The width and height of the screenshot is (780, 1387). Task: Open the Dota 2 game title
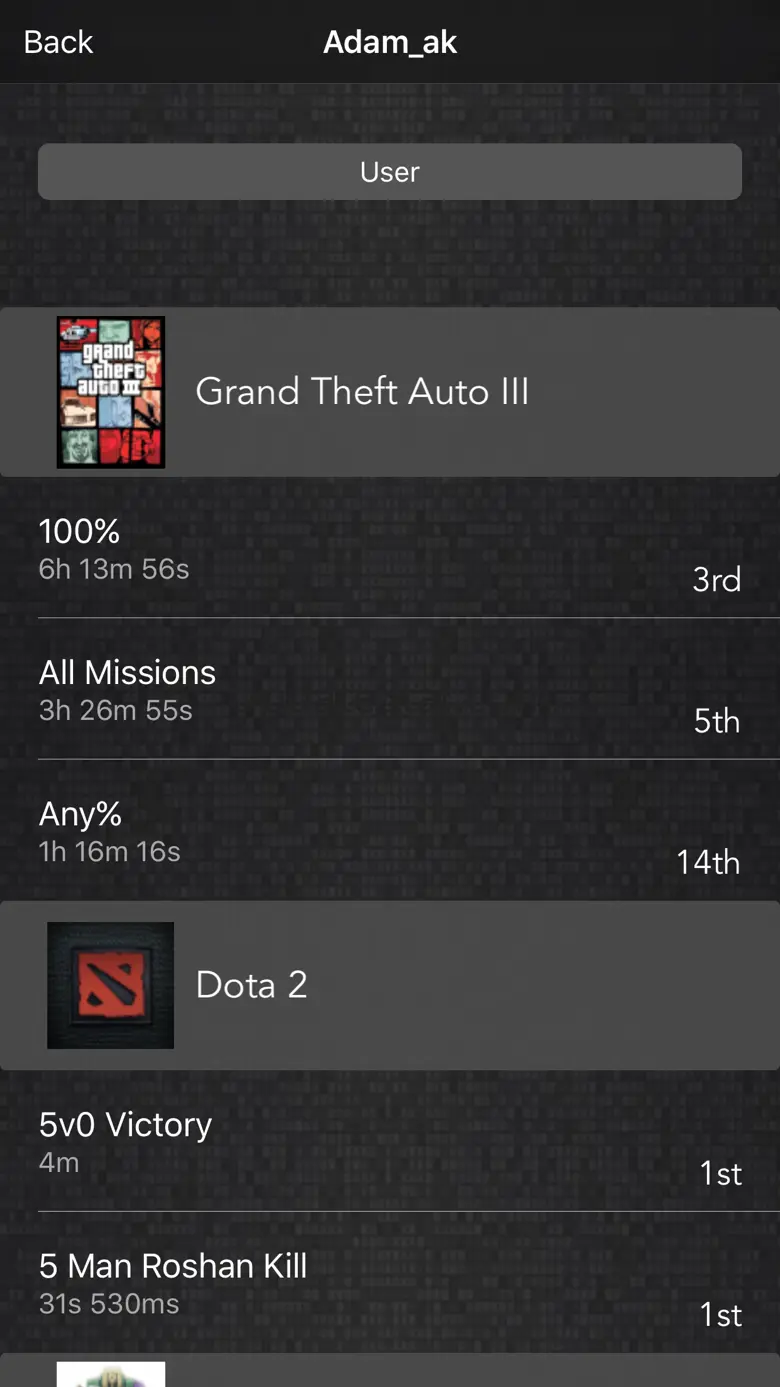251,985
